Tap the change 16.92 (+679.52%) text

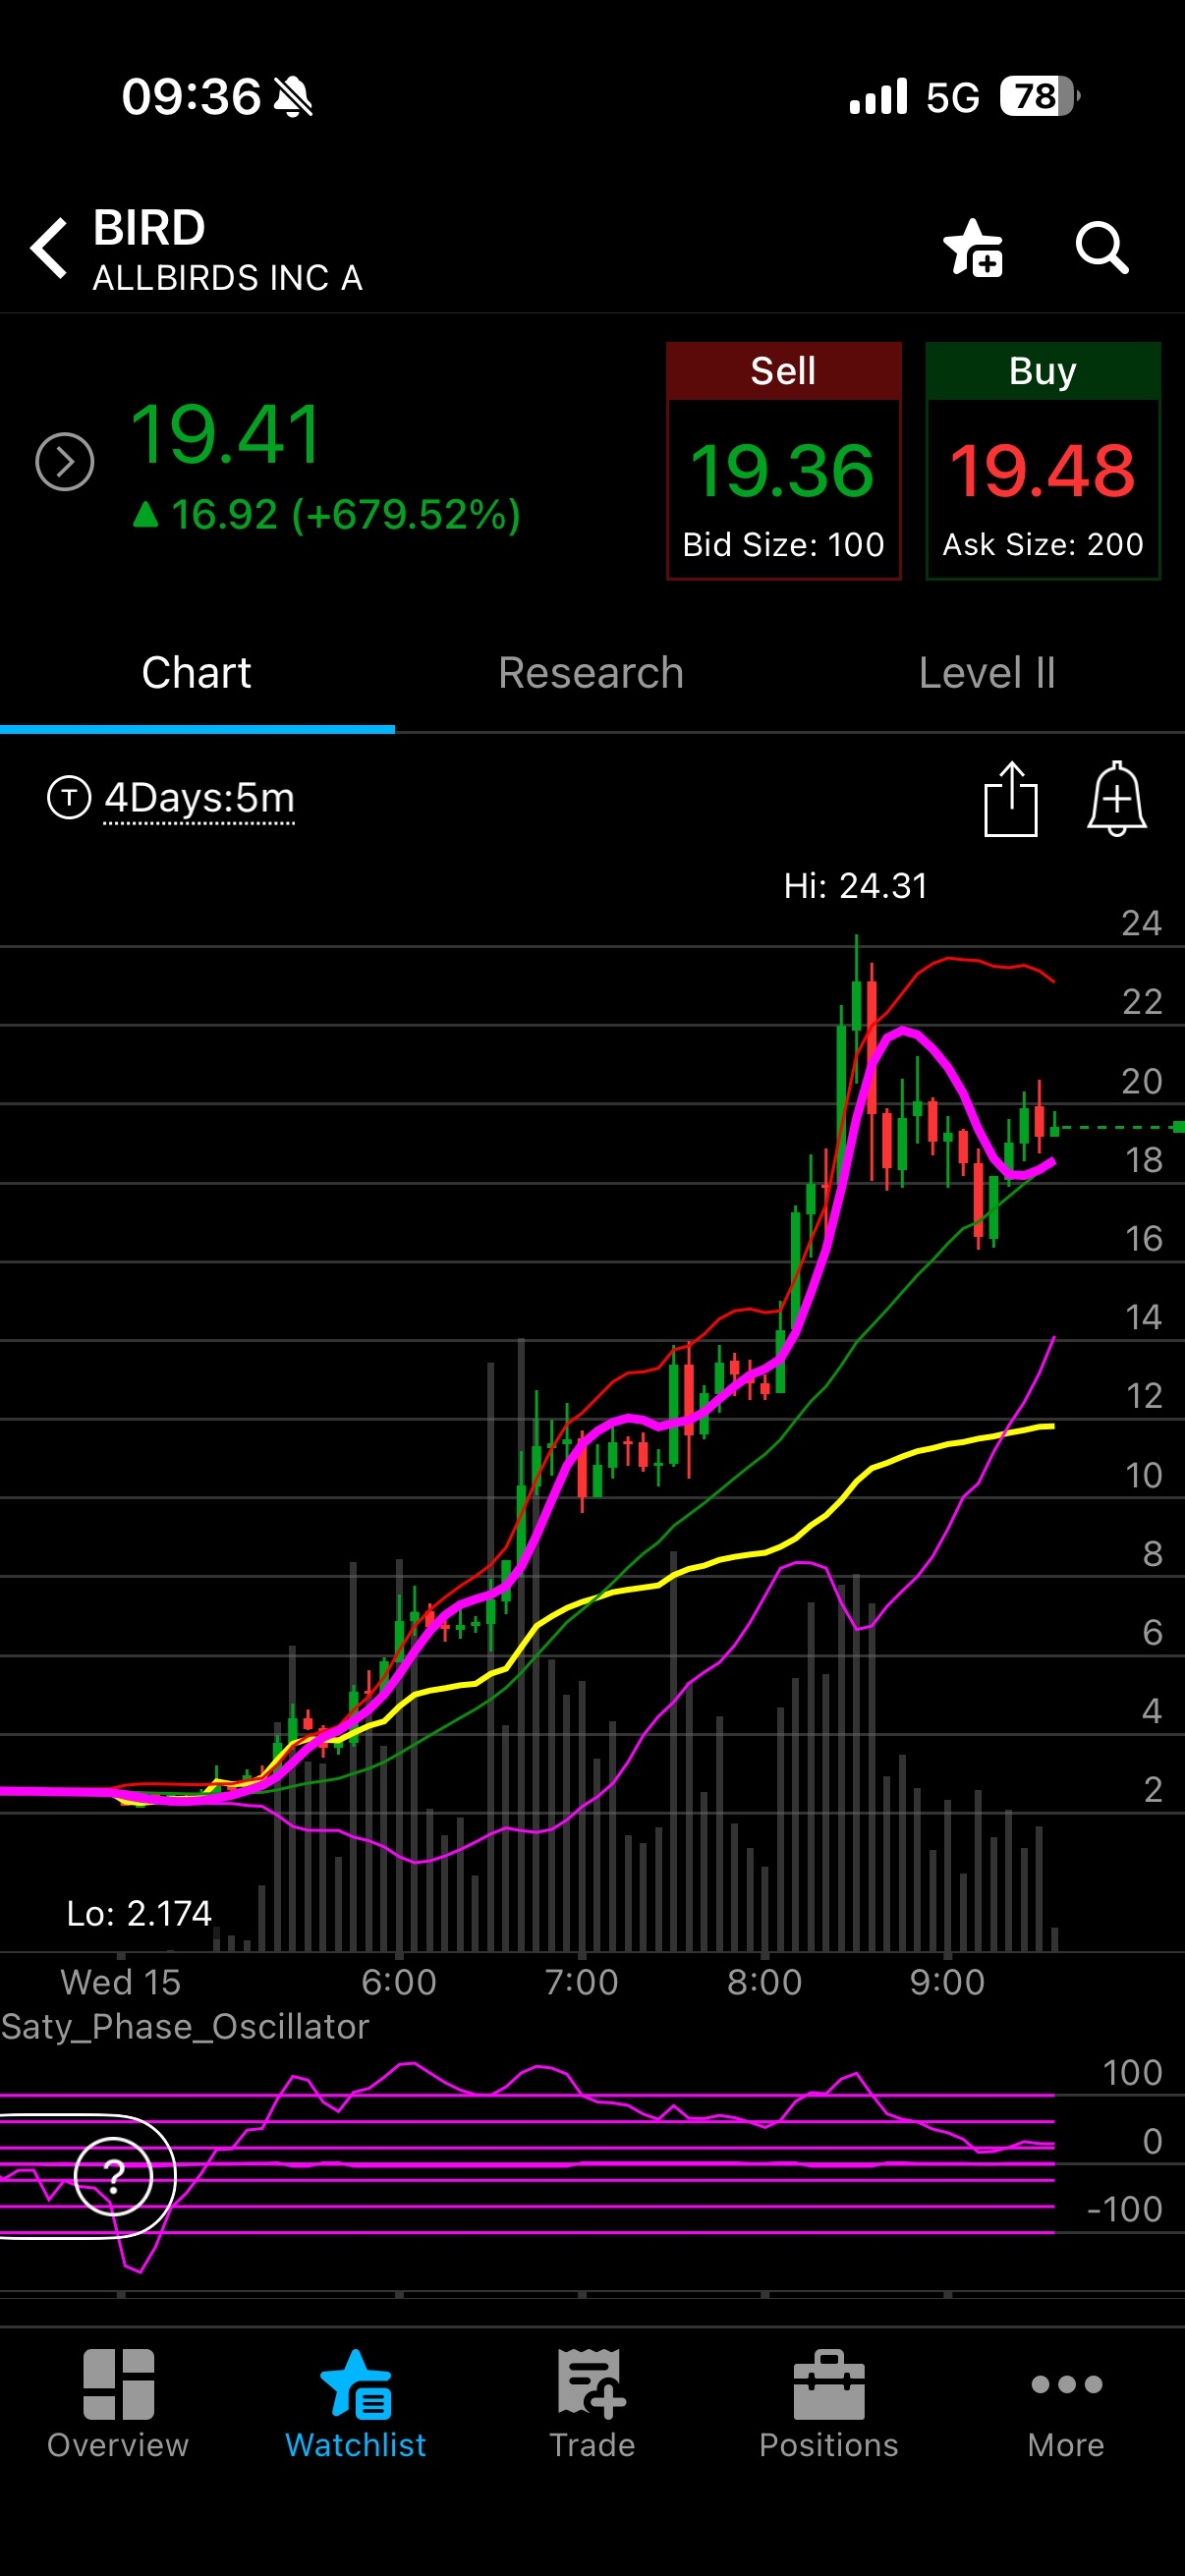click(327, 514)
